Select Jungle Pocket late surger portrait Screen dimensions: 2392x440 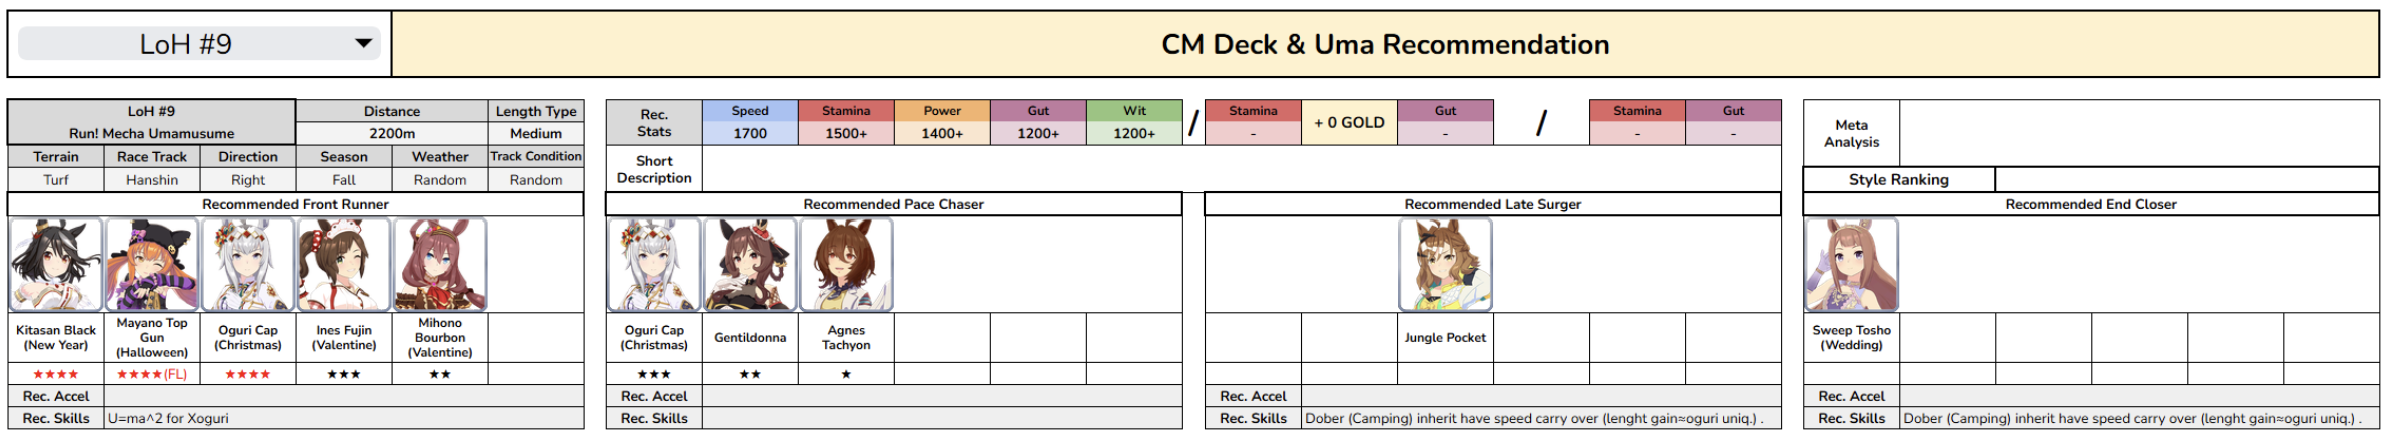pos(1445,265)
